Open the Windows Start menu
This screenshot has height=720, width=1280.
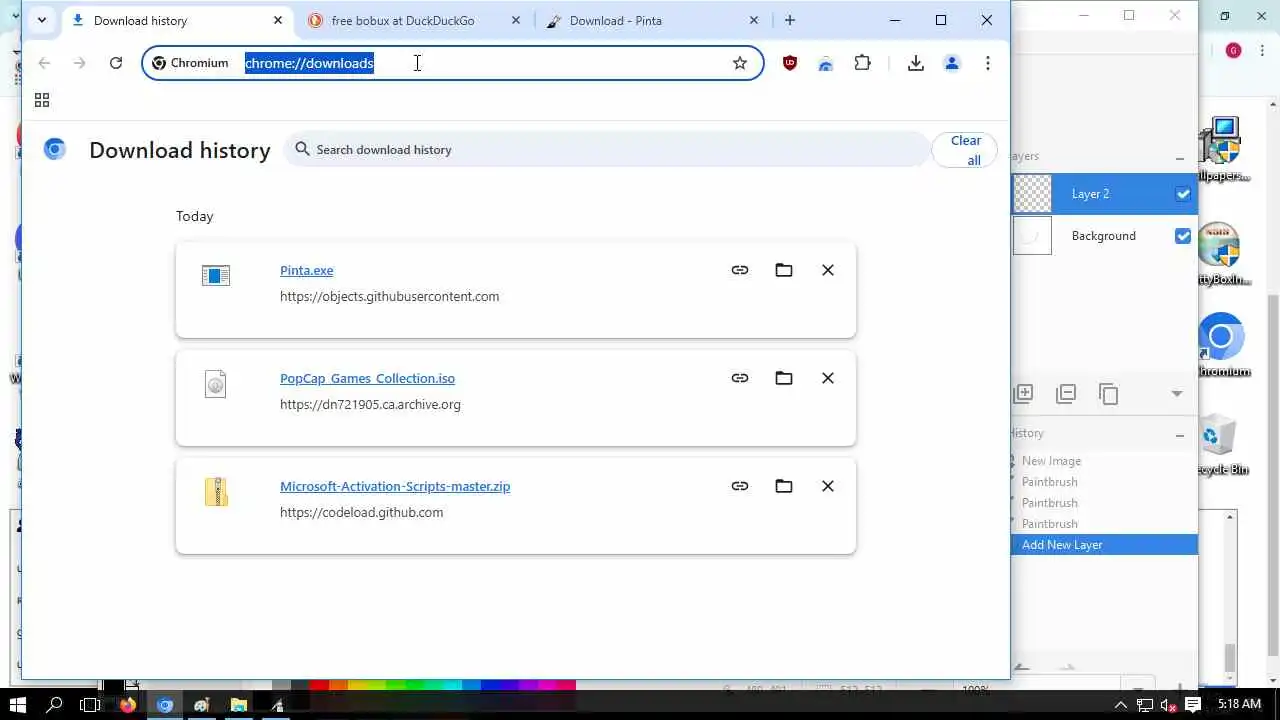click(18, 705)
